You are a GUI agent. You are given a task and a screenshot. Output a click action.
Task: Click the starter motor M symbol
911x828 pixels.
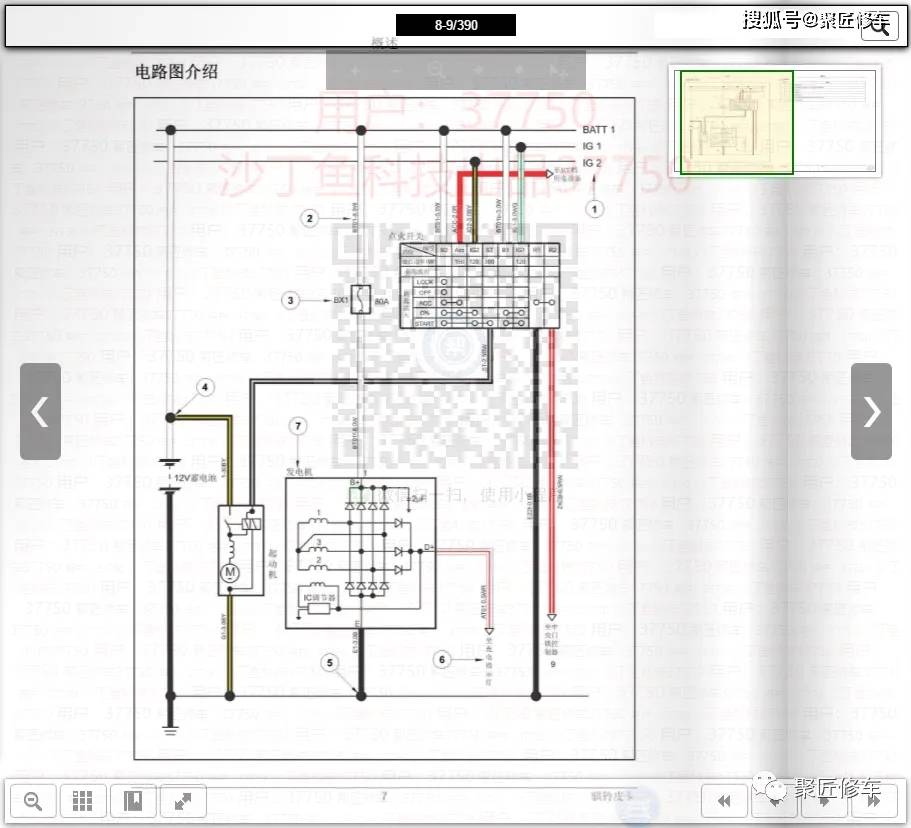pyautogui.click(x=230, y=571)
